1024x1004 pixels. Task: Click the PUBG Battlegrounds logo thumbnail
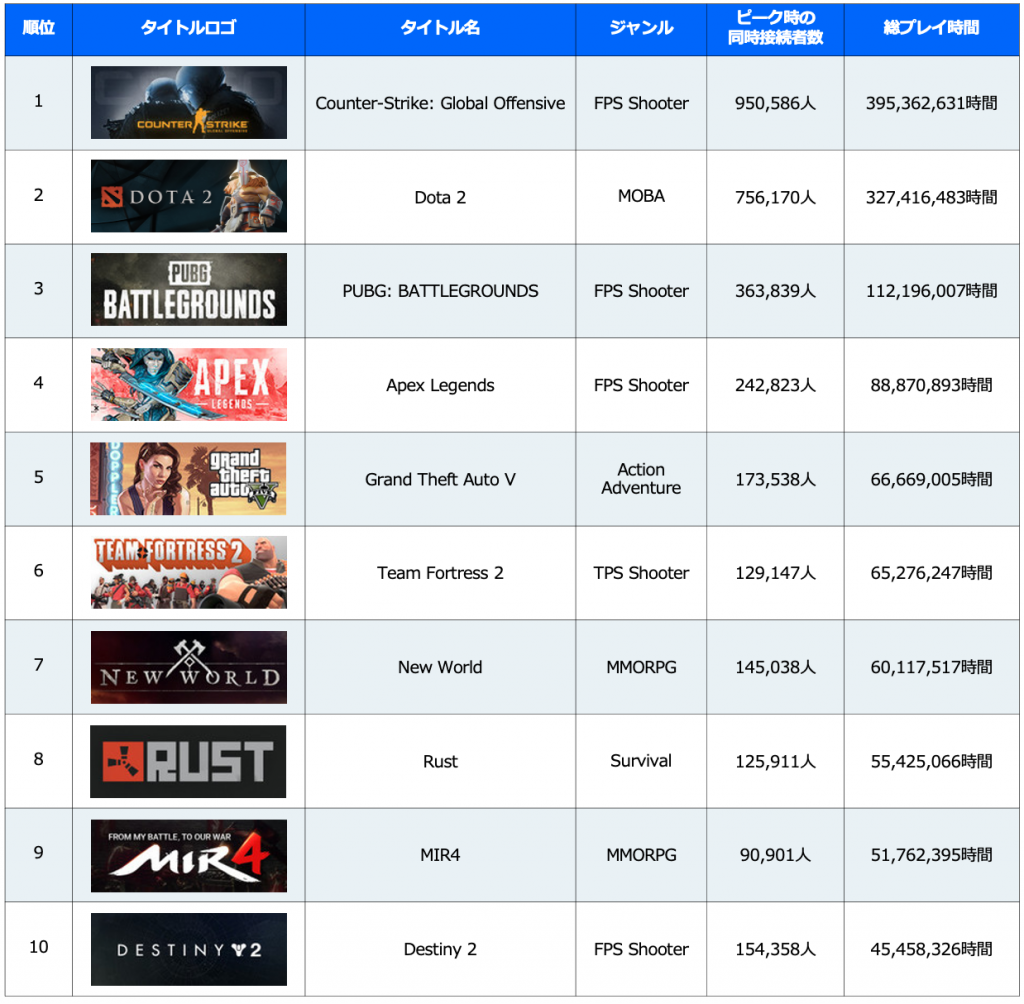click(x=189, y=289)
